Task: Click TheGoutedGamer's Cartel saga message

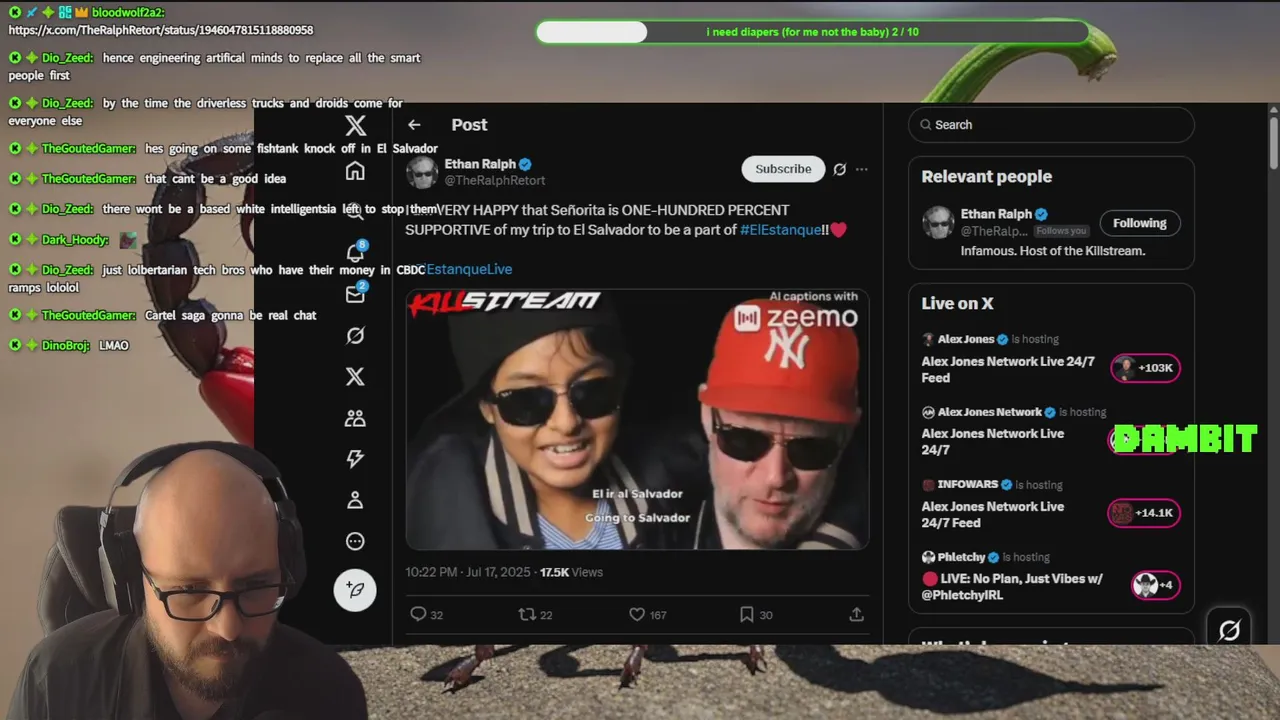Action: (230, 315)
